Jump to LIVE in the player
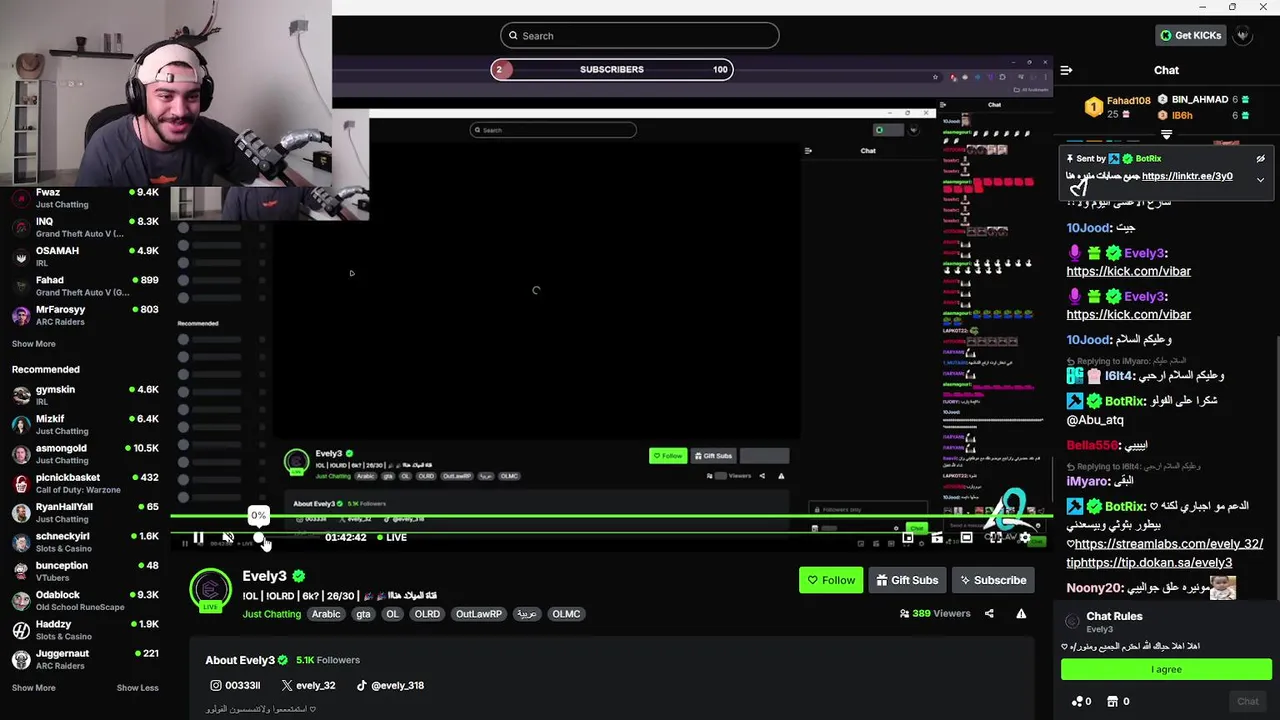Image resolution: width=1280 pixels, height=720 pixels. point(391,538)
